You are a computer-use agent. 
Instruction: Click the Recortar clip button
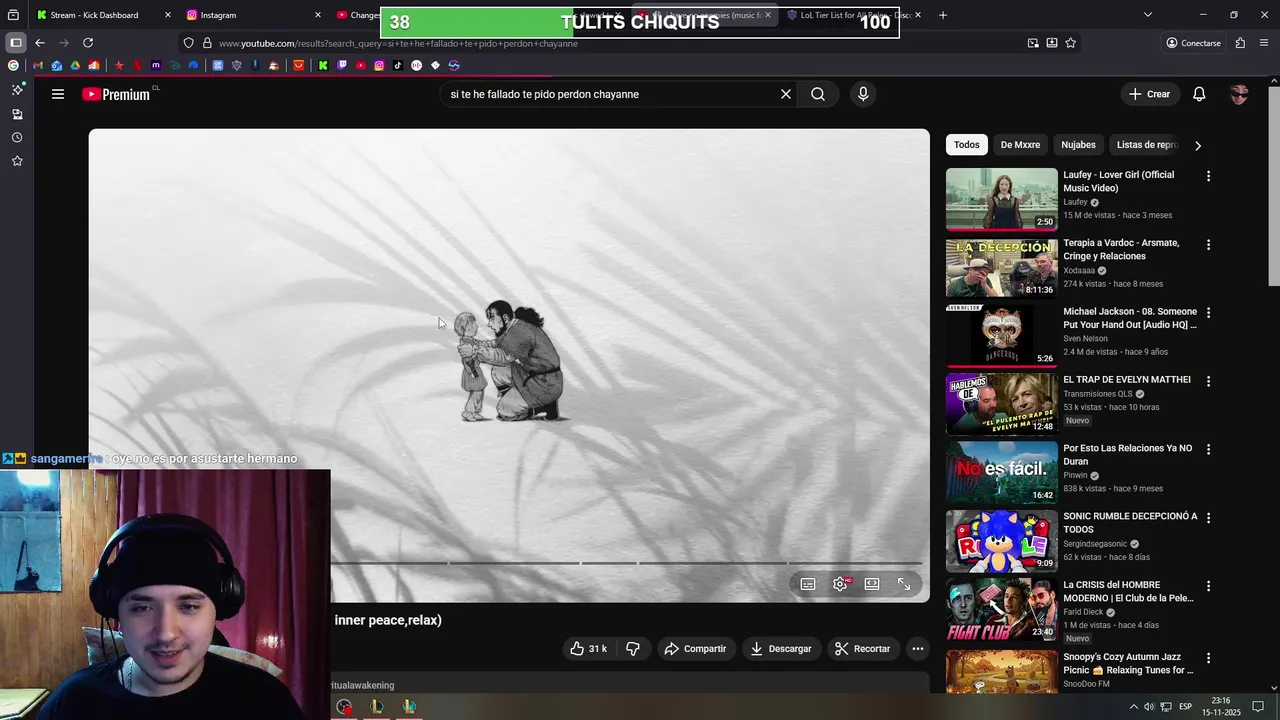(862, 649)
